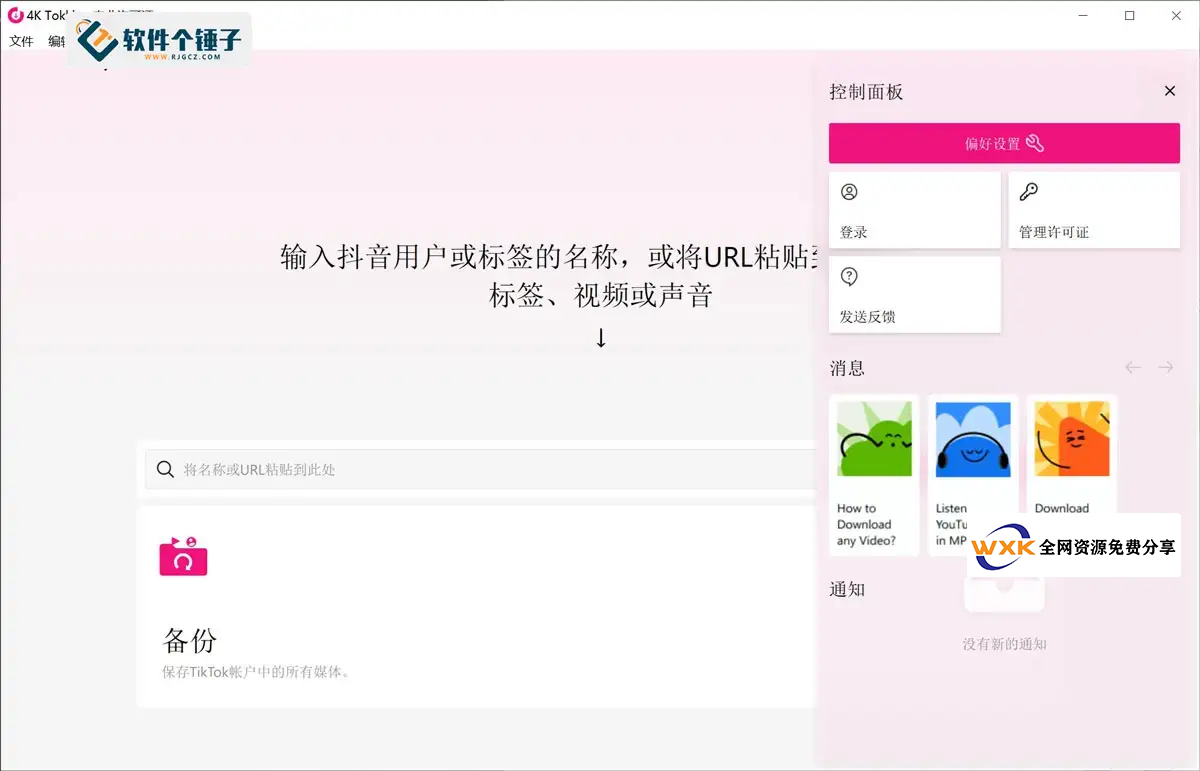Image resolution: width=1200 pixels, height=771 pixels.
Task: Click the magnifier search icon
Action: point(165,469)
